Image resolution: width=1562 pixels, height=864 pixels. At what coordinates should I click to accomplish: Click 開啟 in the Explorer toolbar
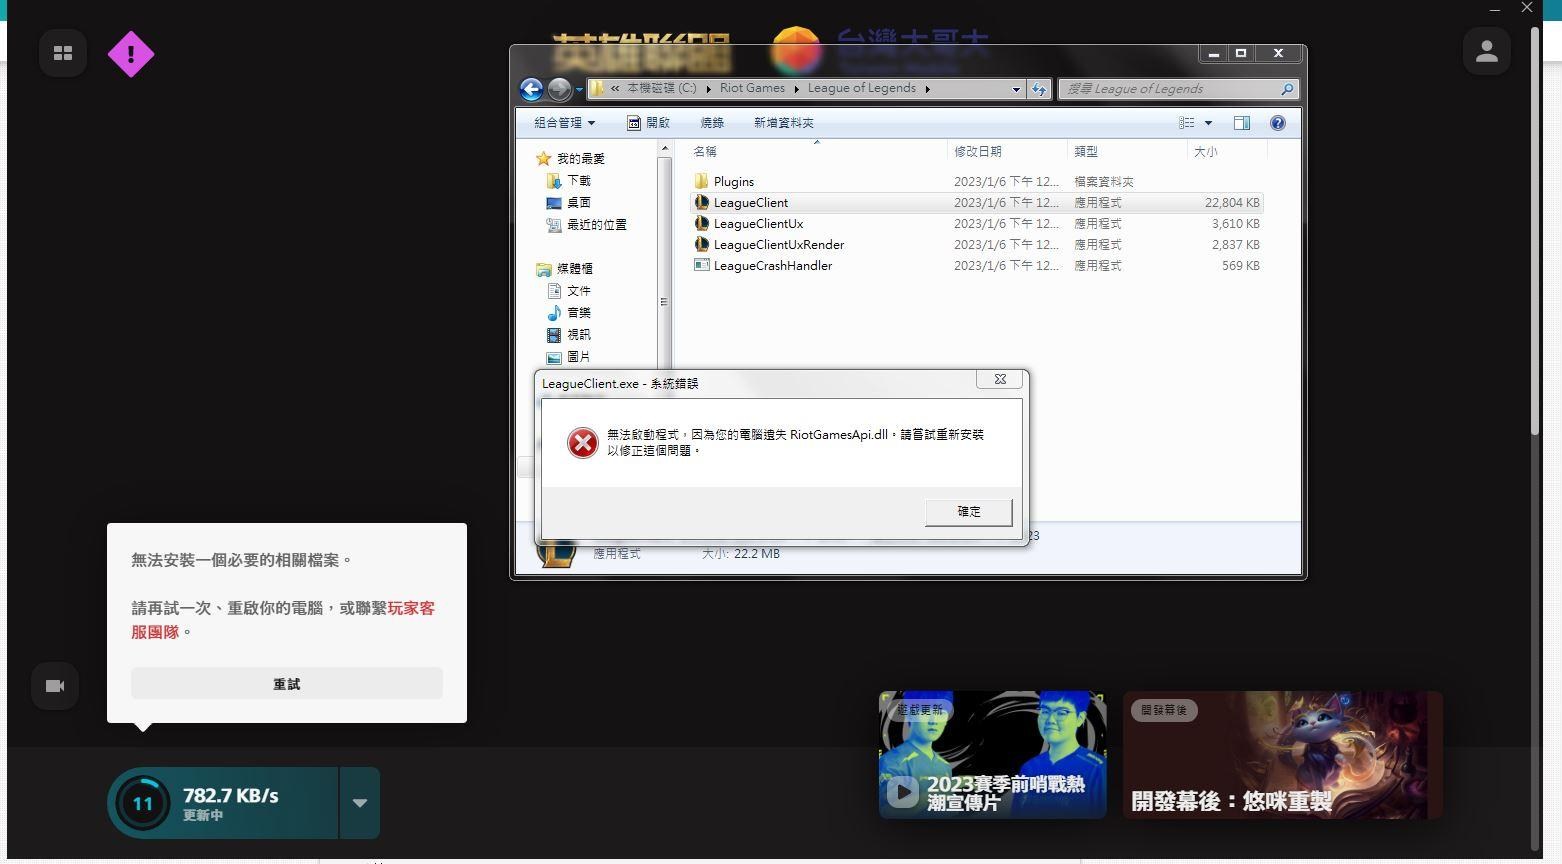click(648, 123)
